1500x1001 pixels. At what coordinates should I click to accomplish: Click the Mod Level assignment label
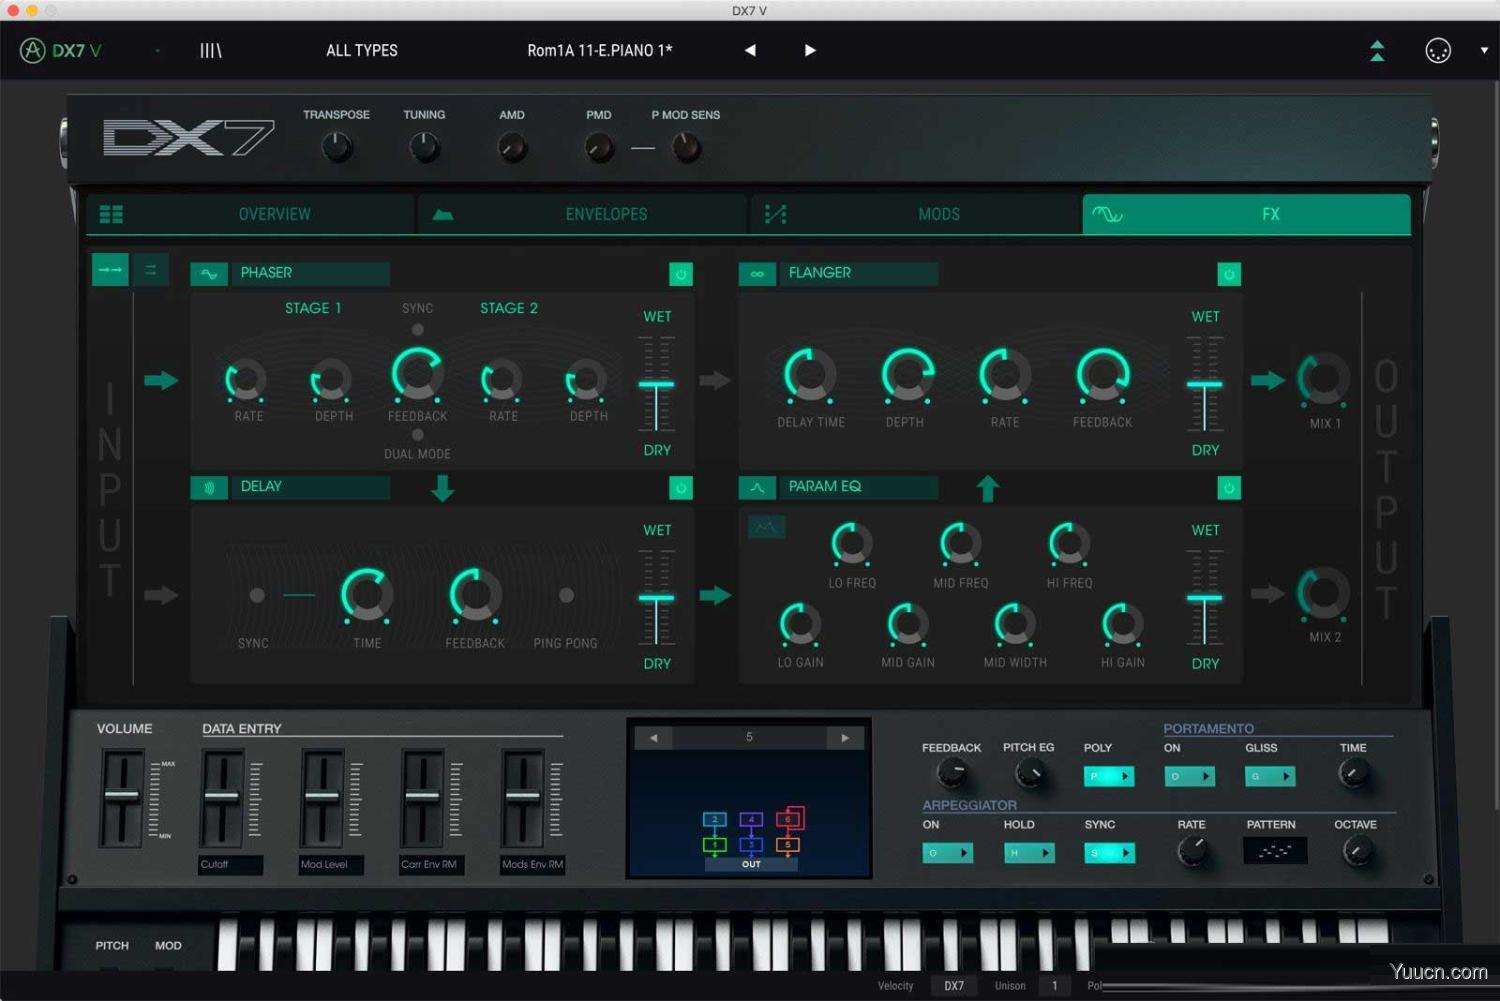click(330, 865)
